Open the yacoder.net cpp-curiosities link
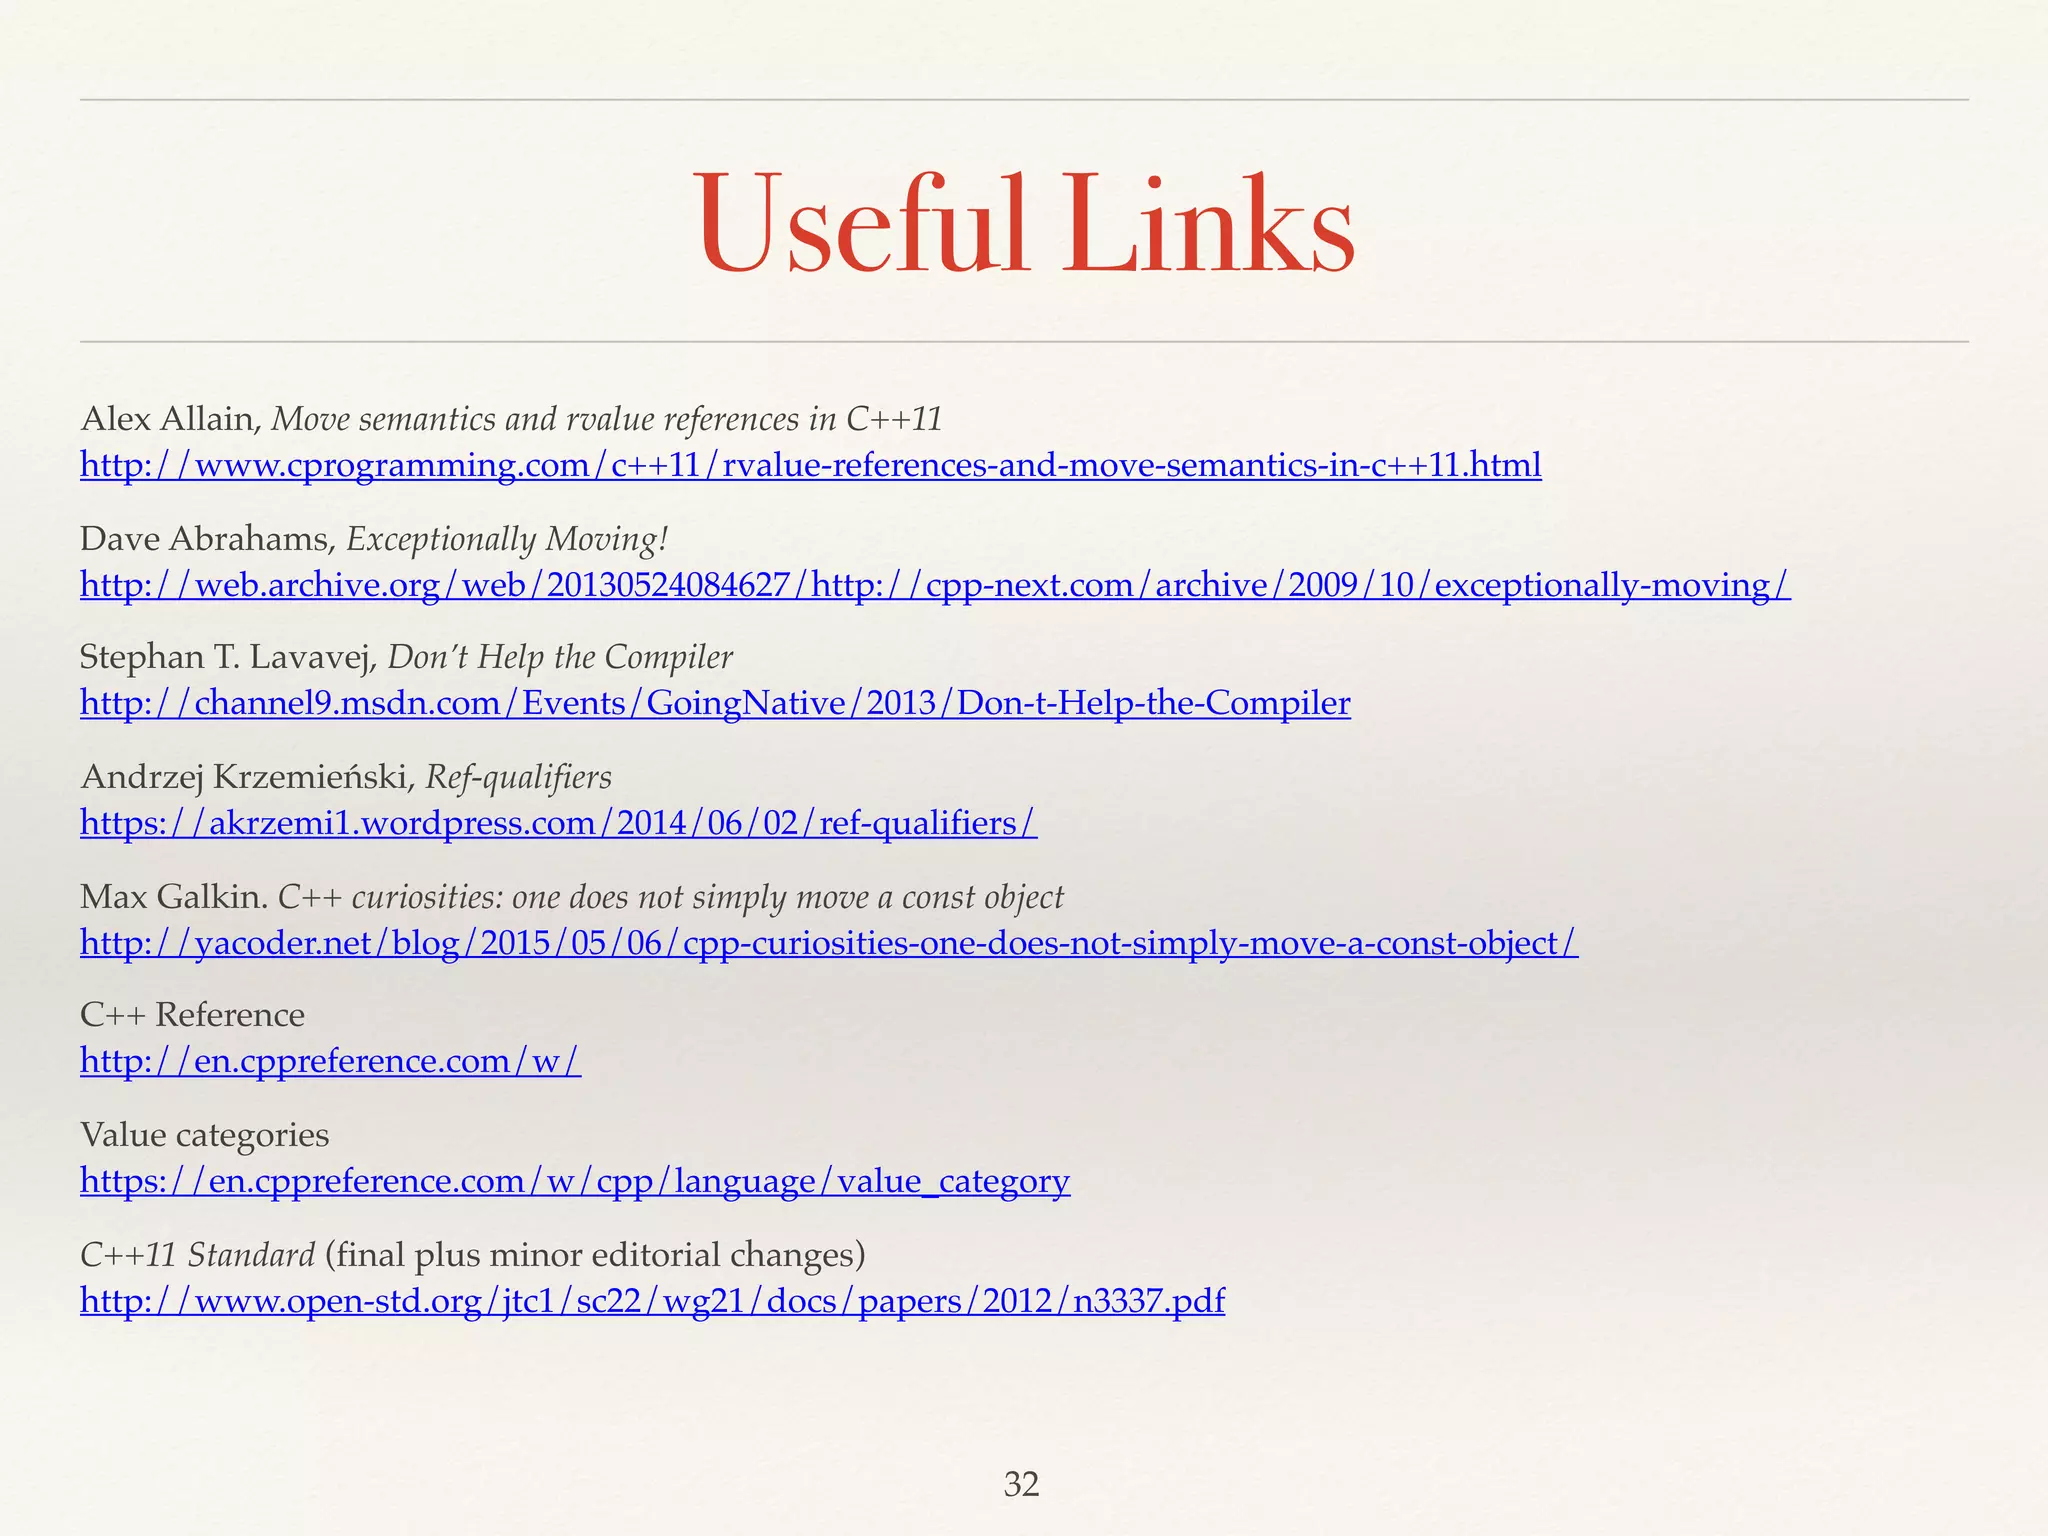2048x1536 pixels. pyautogui.click(x=829, y=943)
